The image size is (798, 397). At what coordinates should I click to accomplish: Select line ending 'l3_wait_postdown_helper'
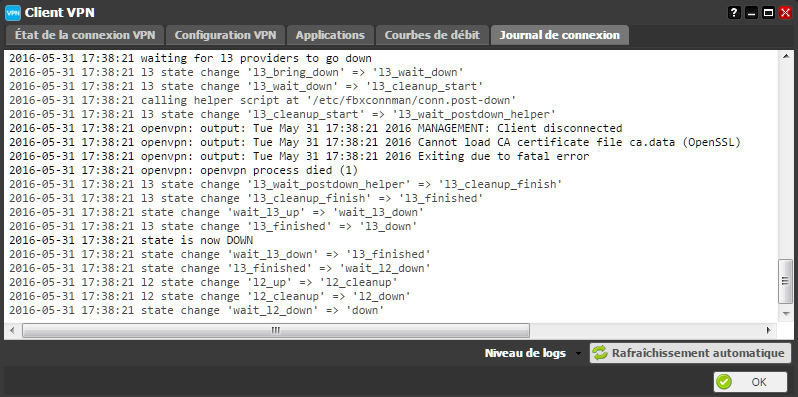[x=282, y=114]
